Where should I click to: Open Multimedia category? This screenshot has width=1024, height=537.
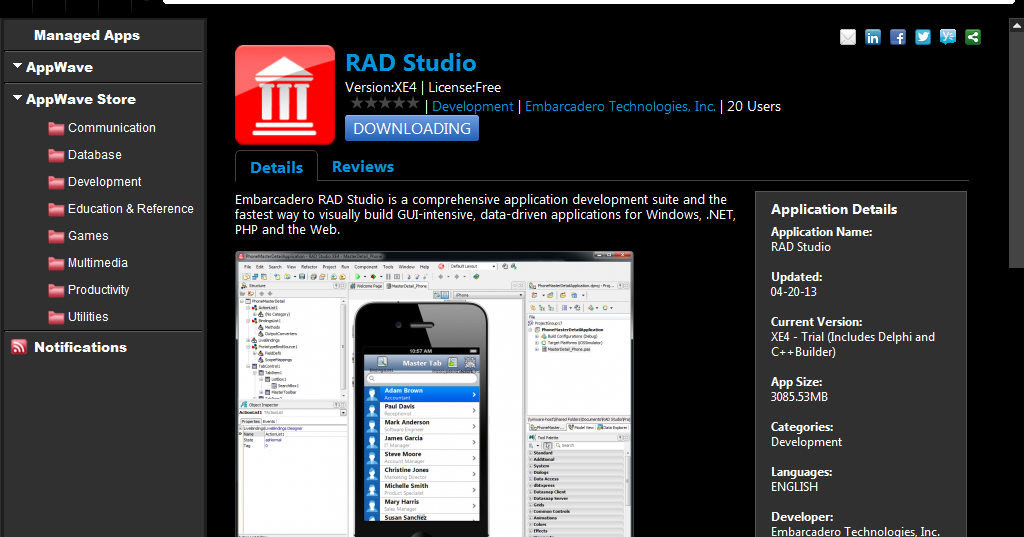click(x=98, y=263)
